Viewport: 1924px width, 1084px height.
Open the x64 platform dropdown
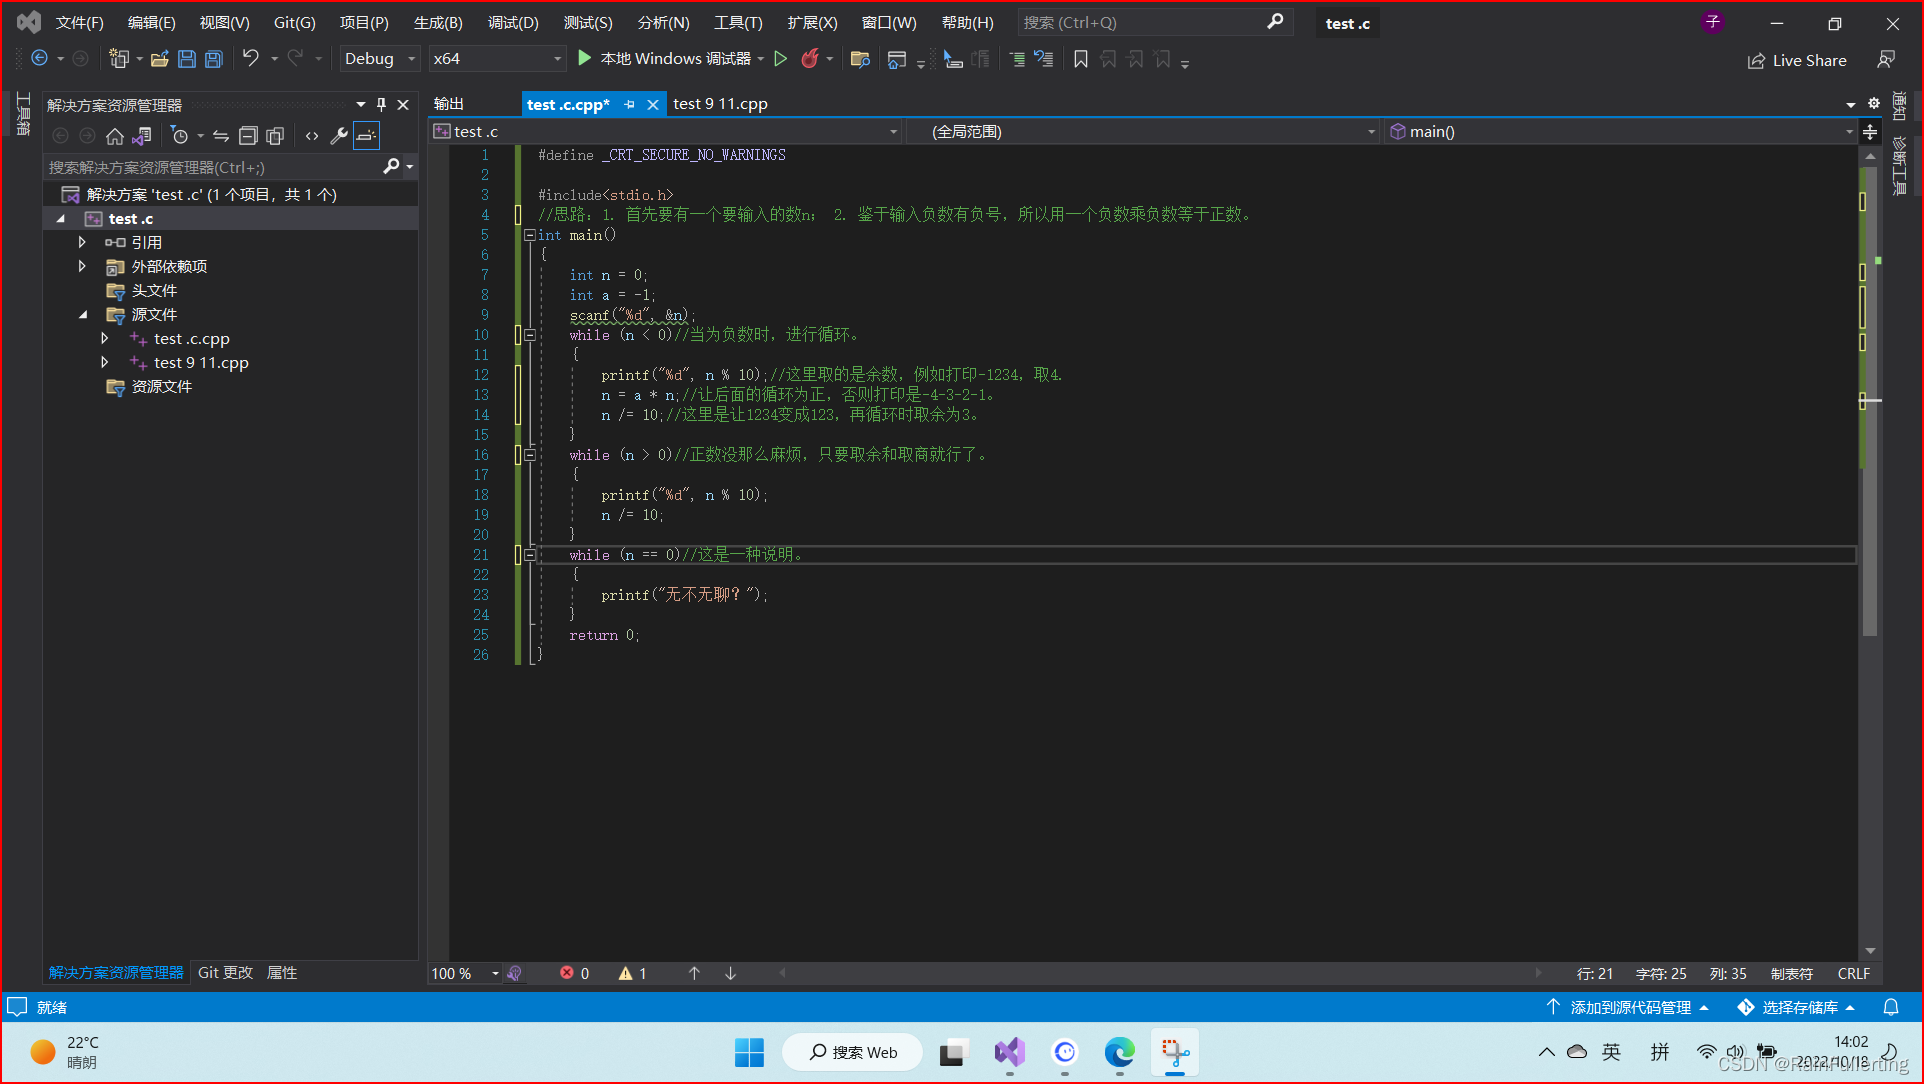point(497,59)
